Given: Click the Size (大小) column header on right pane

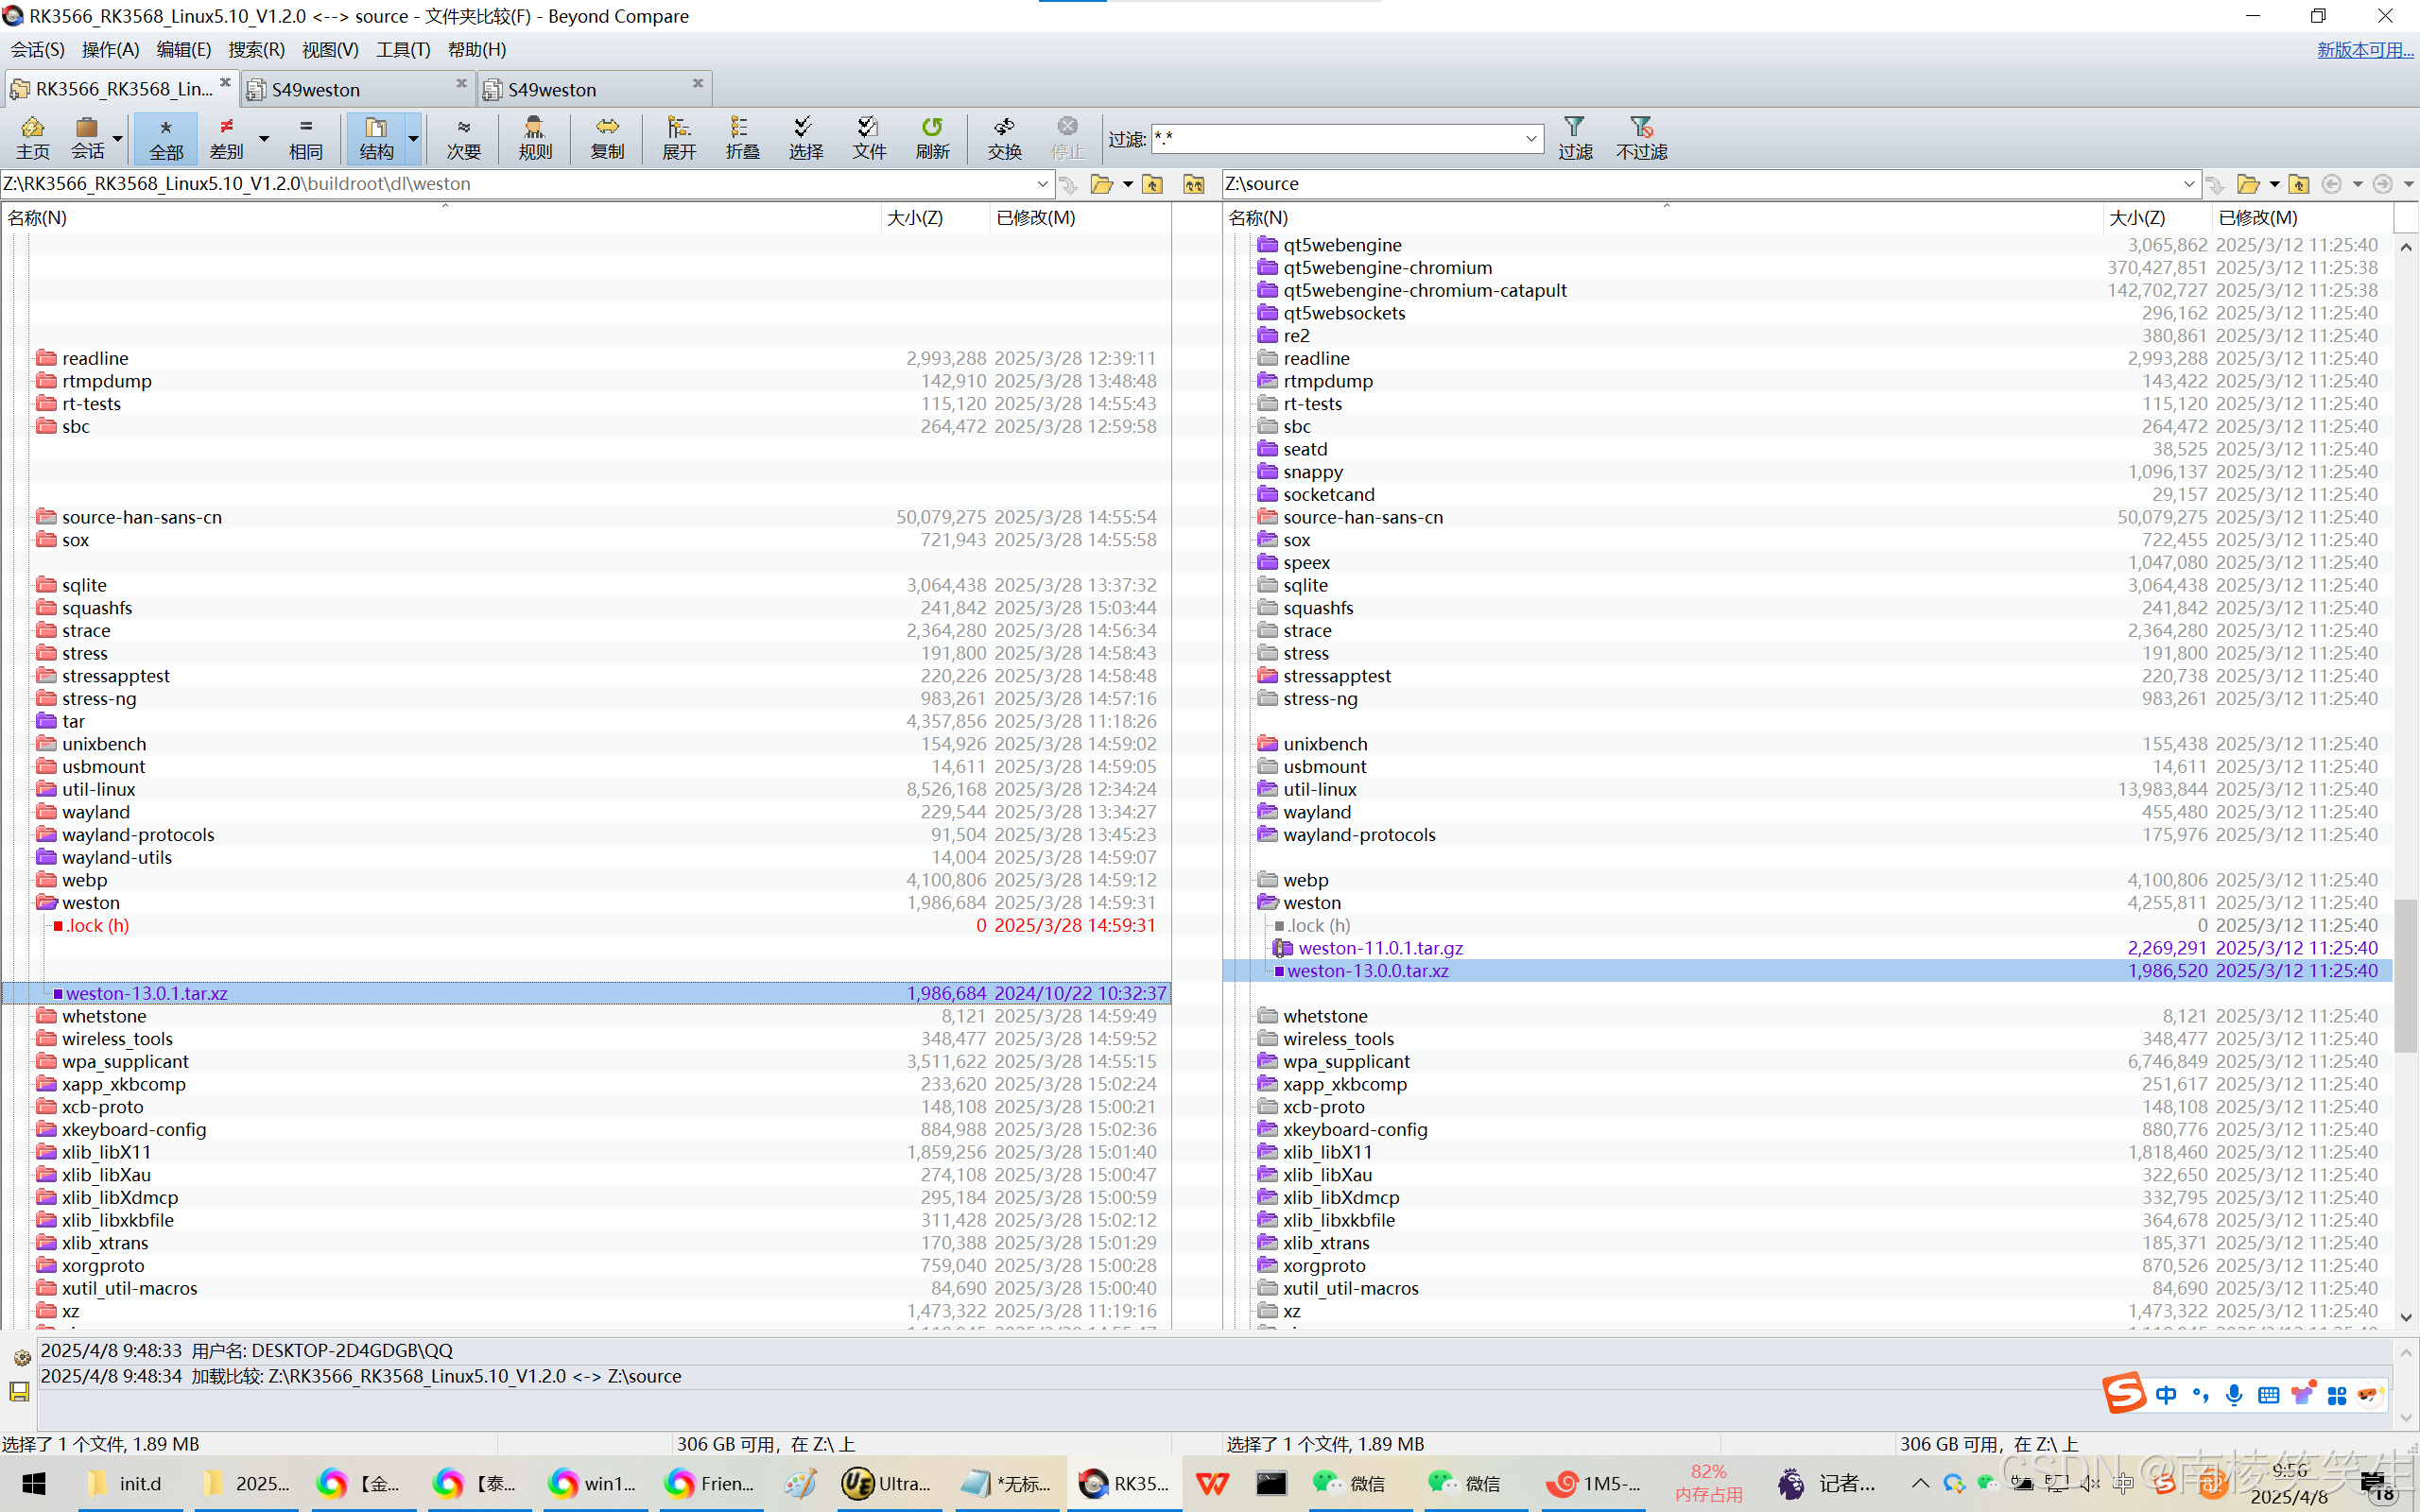Looking at the screenshot, I should pyautogui.click(x=2137, y=217).
